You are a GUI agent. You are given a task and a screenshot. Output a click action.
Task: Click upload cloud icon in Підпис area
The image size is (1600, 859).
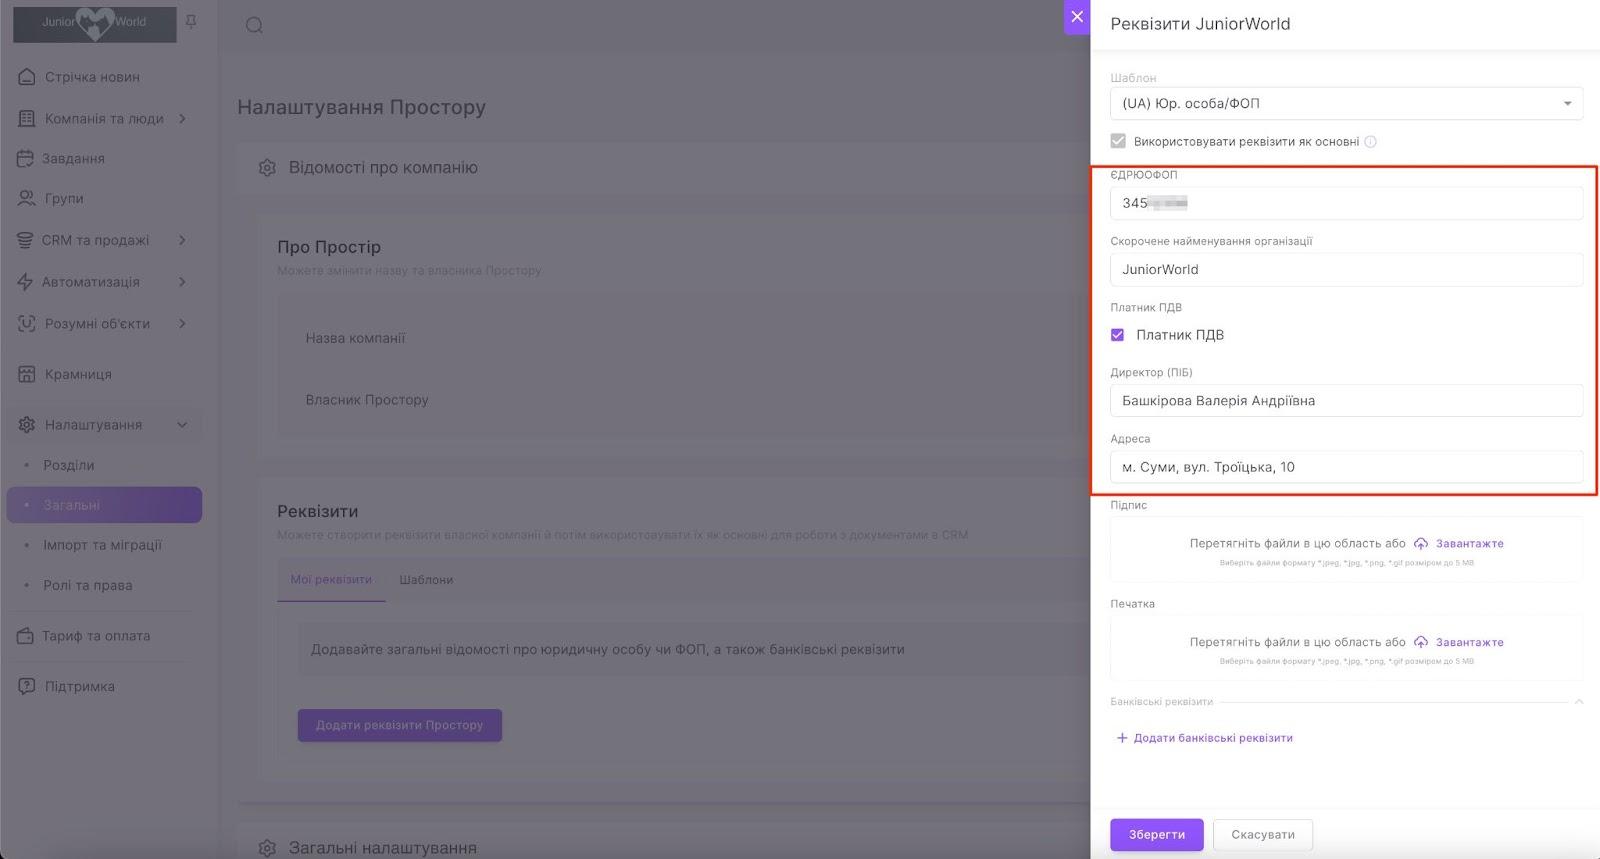1421,544
